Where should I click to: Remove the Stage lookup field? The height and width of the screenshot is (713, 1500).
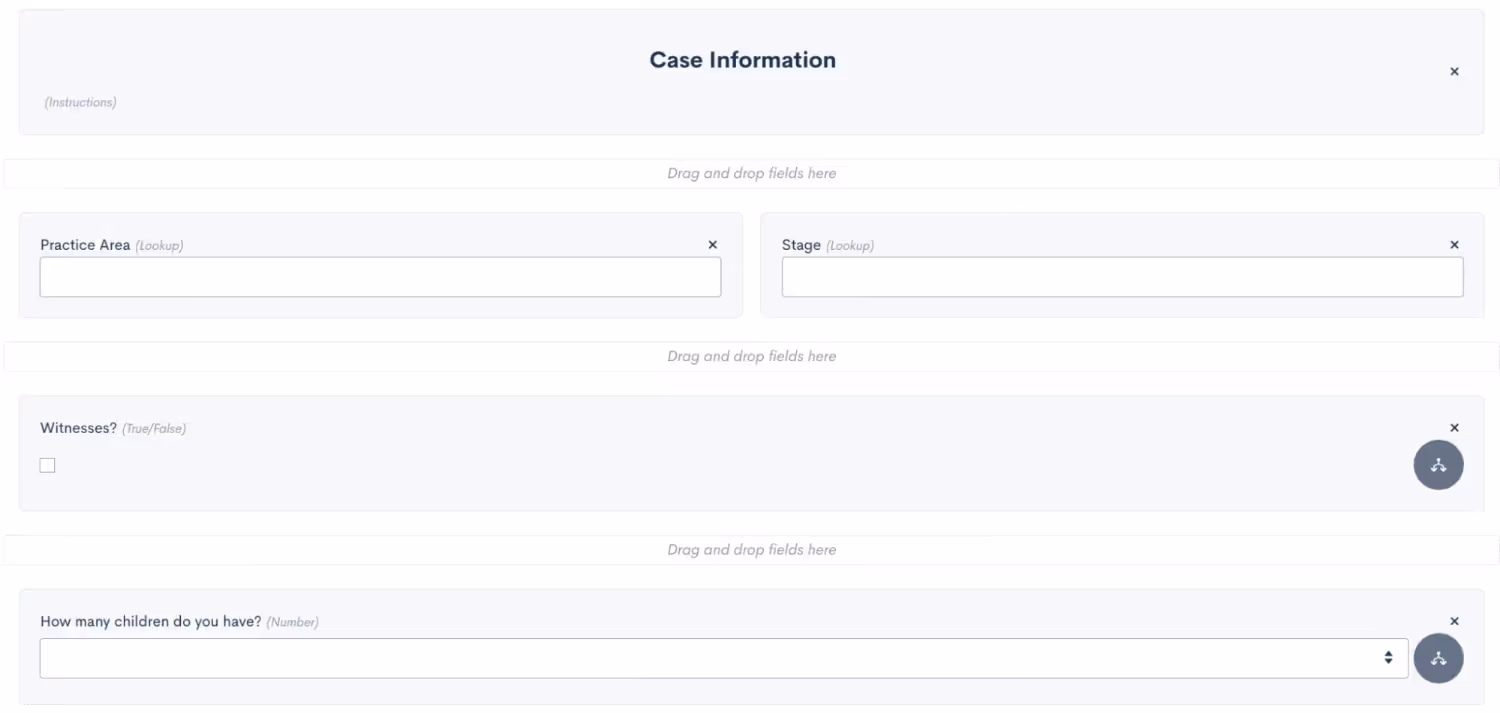tap(1454, 245)
